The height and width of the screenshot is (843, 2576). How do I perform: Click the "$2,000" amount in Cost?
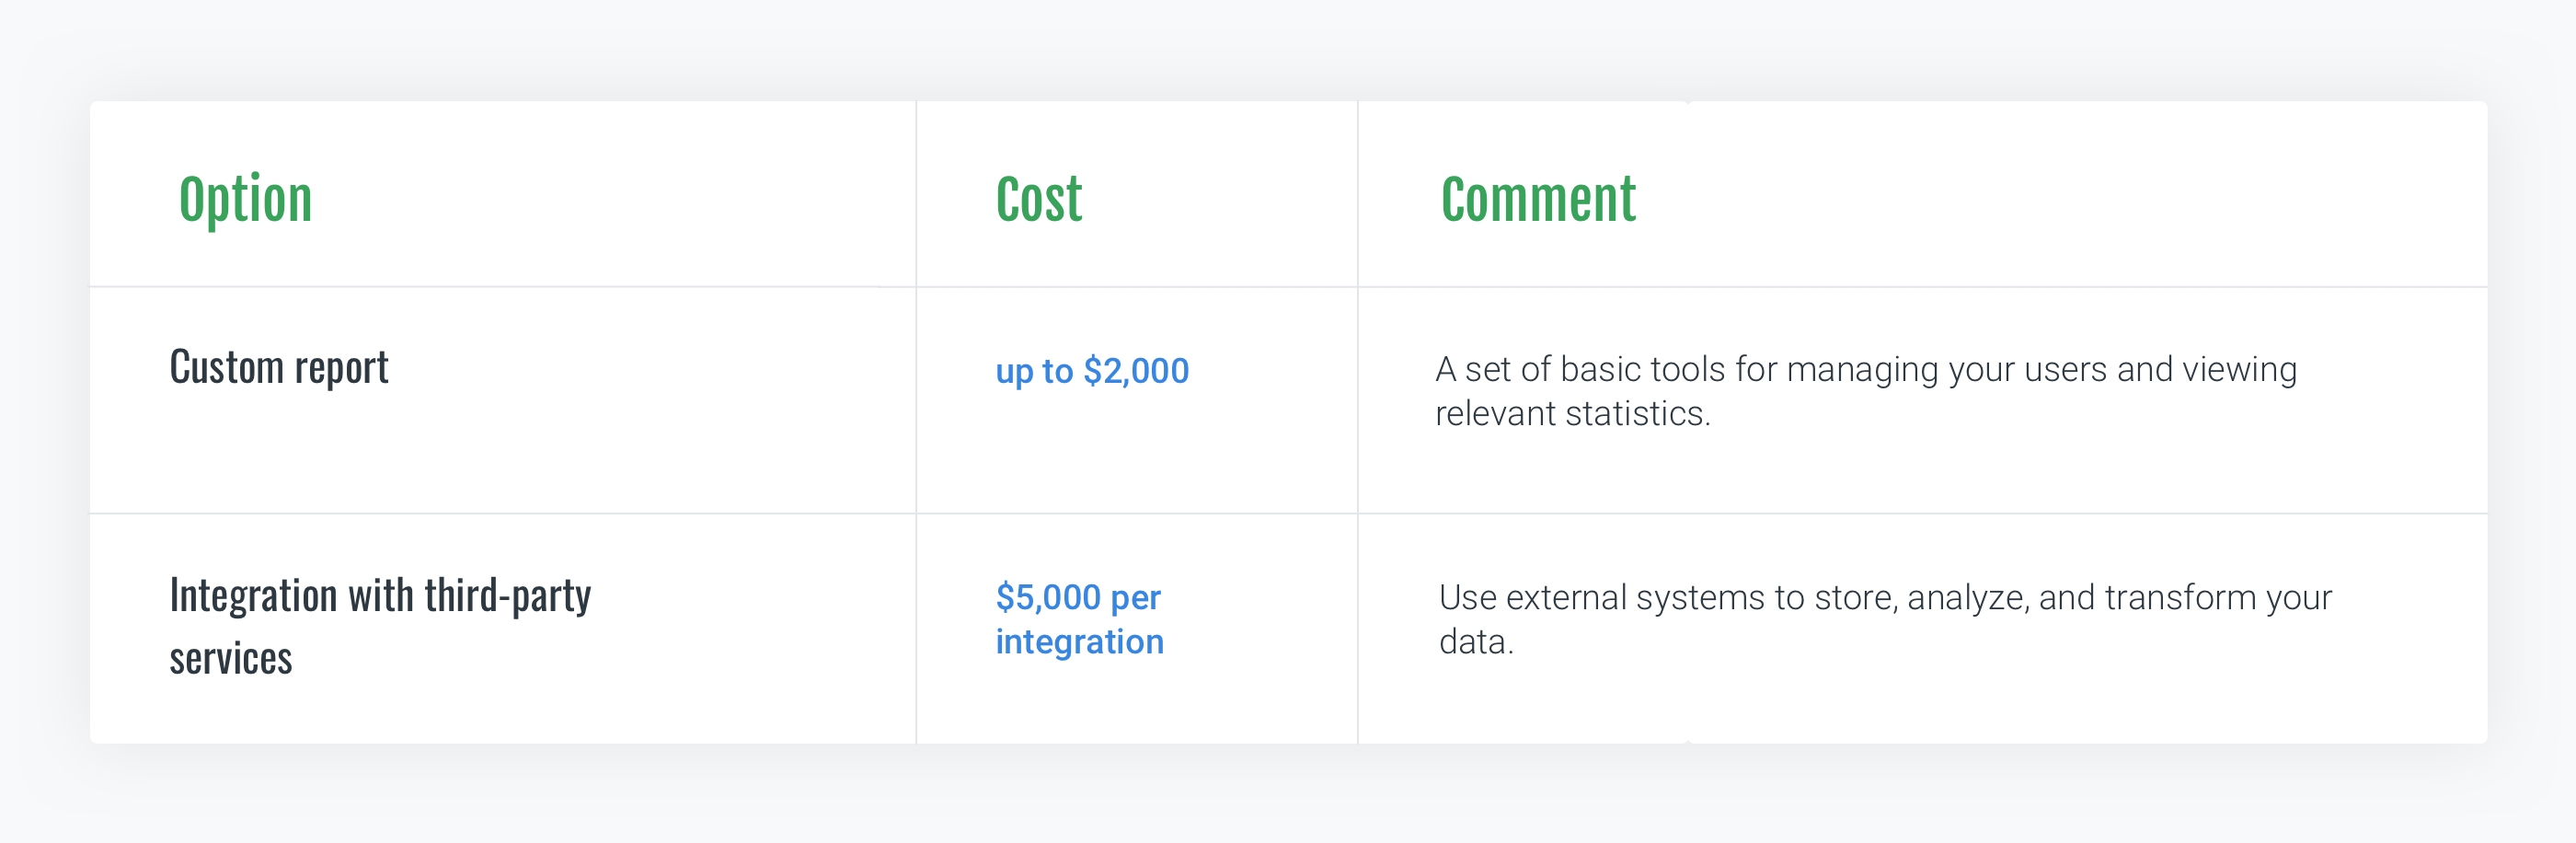pos(1137,371)
